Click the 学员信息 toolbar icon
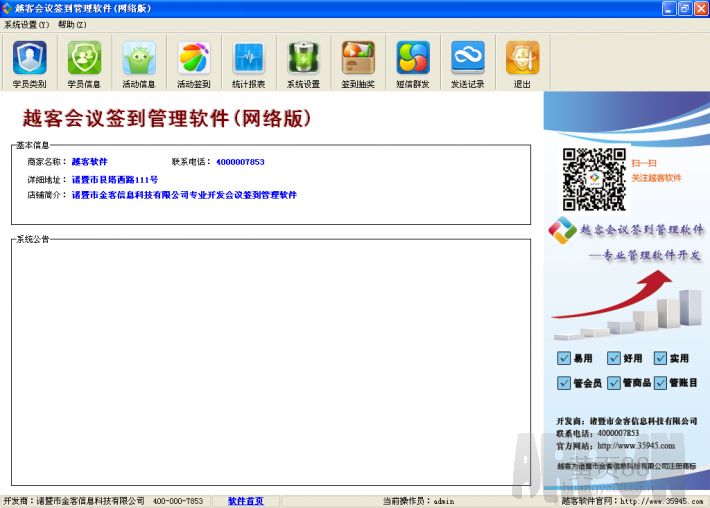This screenshot has height=508, width=710. click(84, 58)
